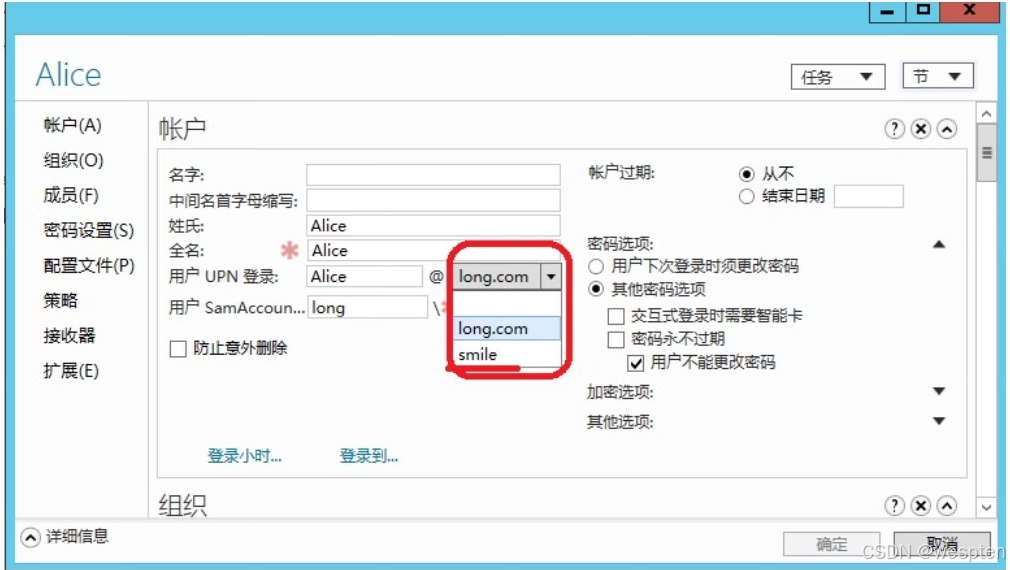Choose long.com in UPN suffix list

tap(506, 328)
